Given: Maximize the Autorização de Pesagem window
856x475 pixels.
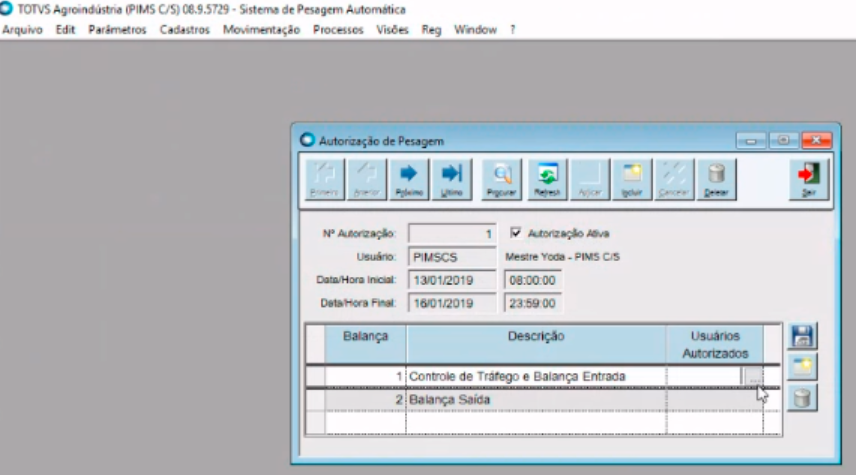Looking at the screenshot, I should coord(783,141).
